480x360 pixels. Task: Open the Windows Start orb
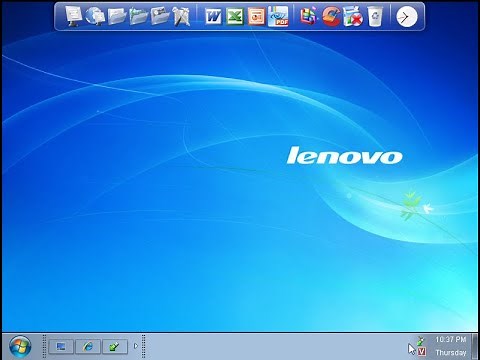click(20, 346)
